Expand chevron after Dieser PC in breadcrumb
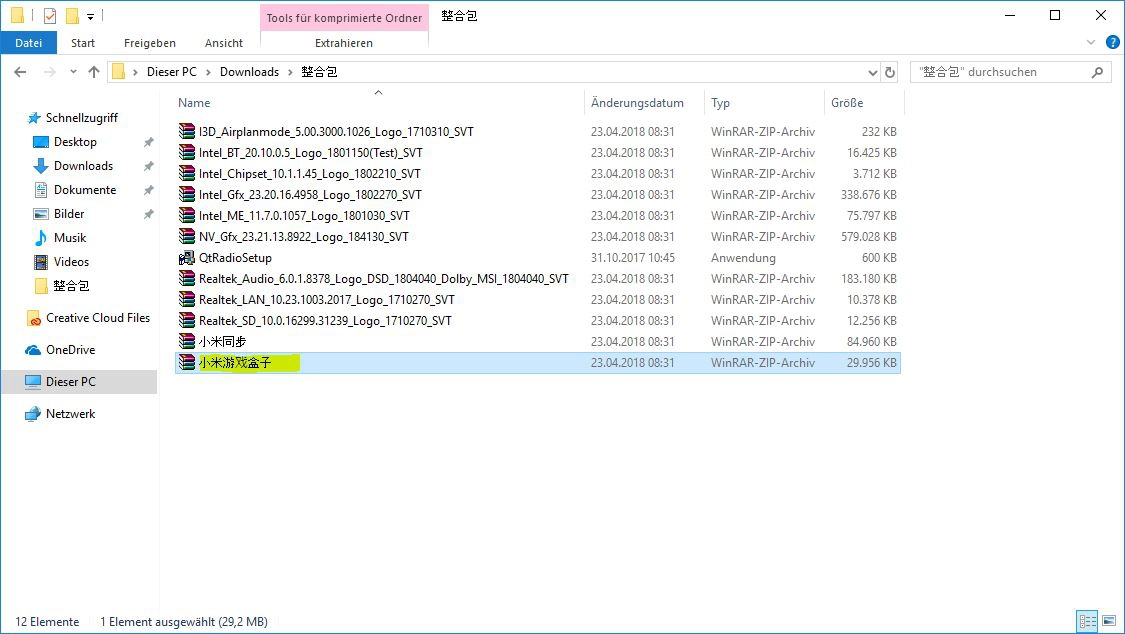1125x634 pixels. [x=208, y=72]
